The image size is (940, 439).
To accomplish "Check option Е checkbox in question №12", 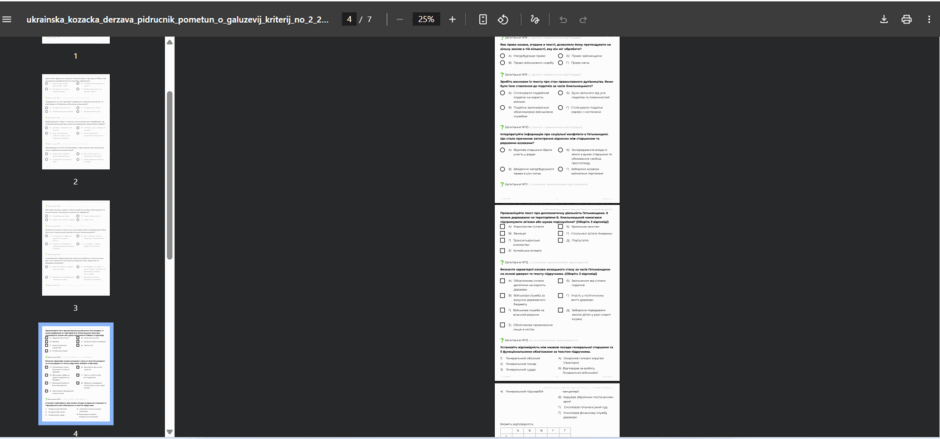I will tap(502, 324).
